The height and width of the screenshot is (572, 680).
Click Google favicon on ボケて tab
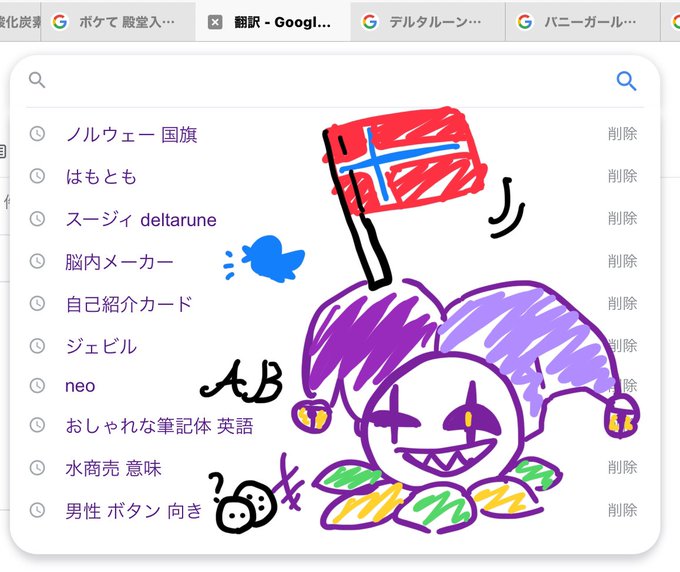60,22
